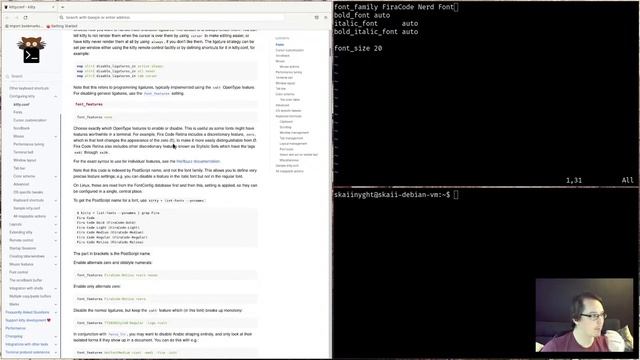This screenshot has height=360, width=640.
Task: Jump to Clipboard in contents list
Action: [x=286, y=122]
